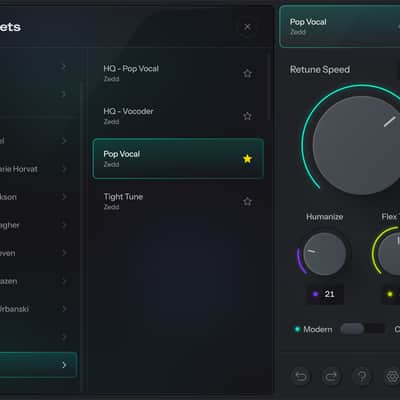400x400 pixels.
Task: Click the Undo arrow icon
Action: click(301, 376)
